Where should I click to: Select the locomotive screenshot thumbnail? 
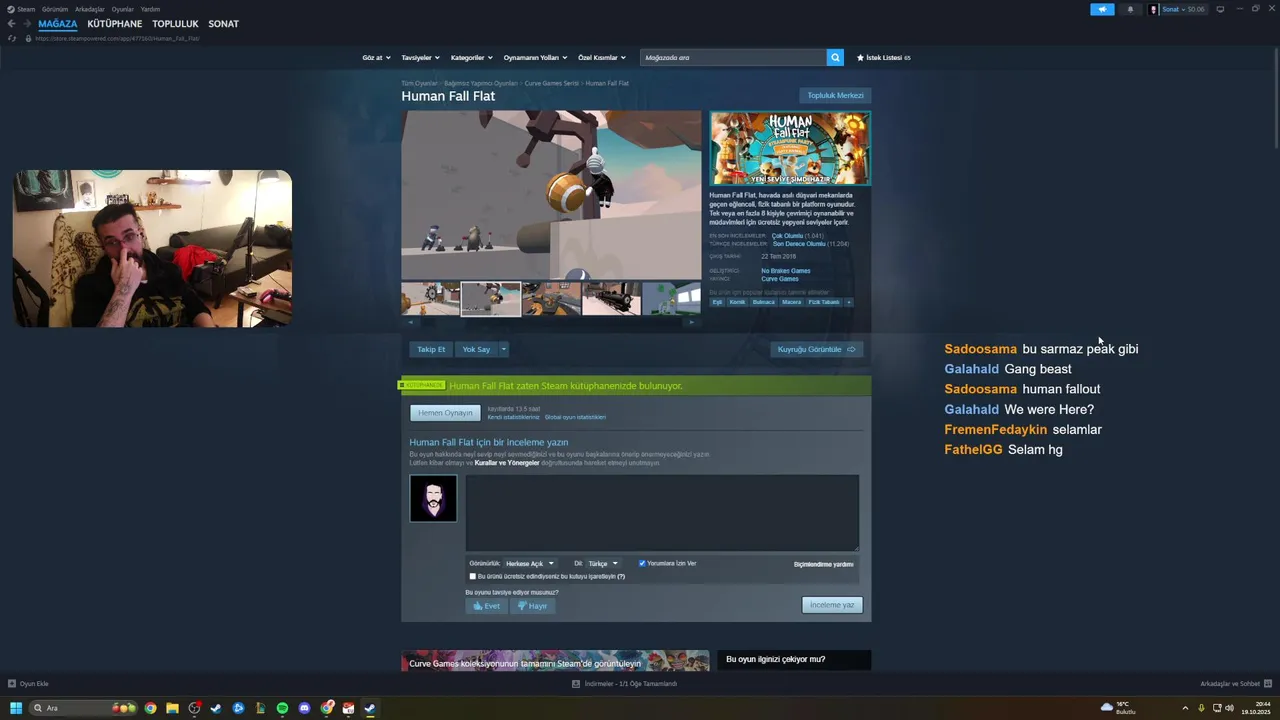point(611,299)
